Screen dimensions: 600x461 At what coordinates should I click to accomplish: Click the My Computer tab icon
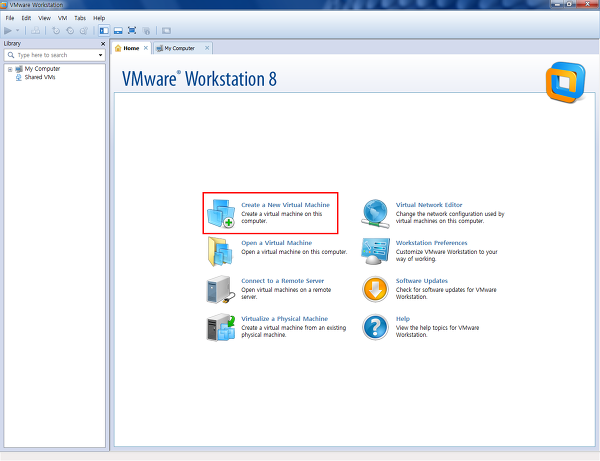tap(160, 48)
